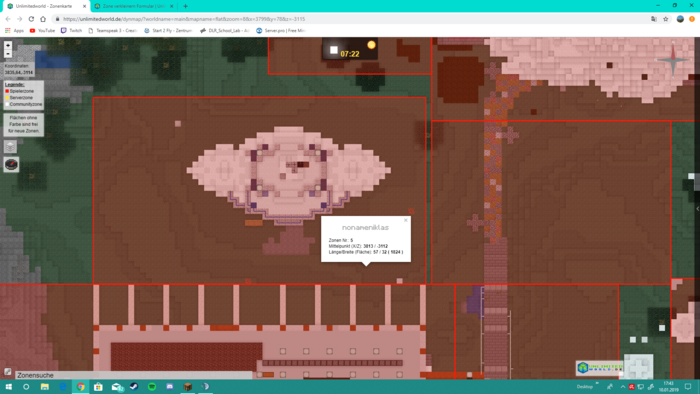The image size is (700, 394).
Task: Open the Twitch bookmark
Action: [71, 31]
